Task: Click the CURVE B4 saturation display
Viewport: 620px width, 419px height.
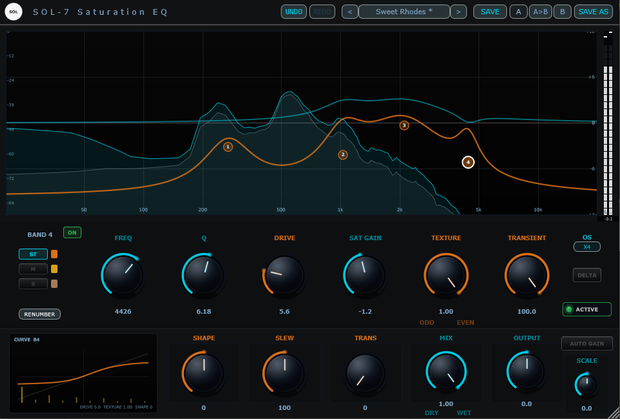Action: (83, 373)
